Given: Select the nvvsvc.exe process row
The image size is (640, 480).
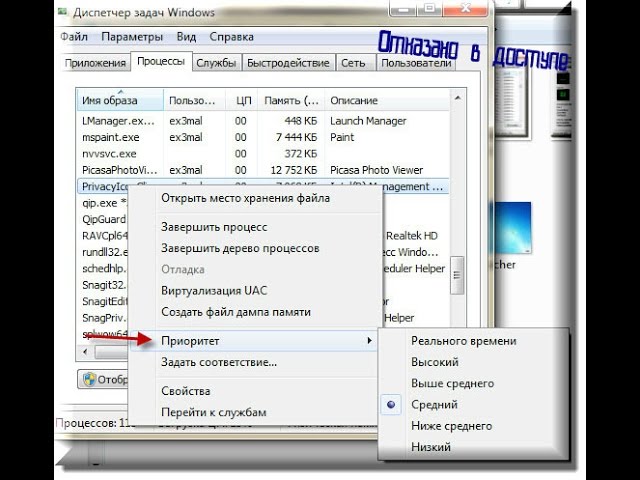Looking at the screenshot, I should point(263,154).
